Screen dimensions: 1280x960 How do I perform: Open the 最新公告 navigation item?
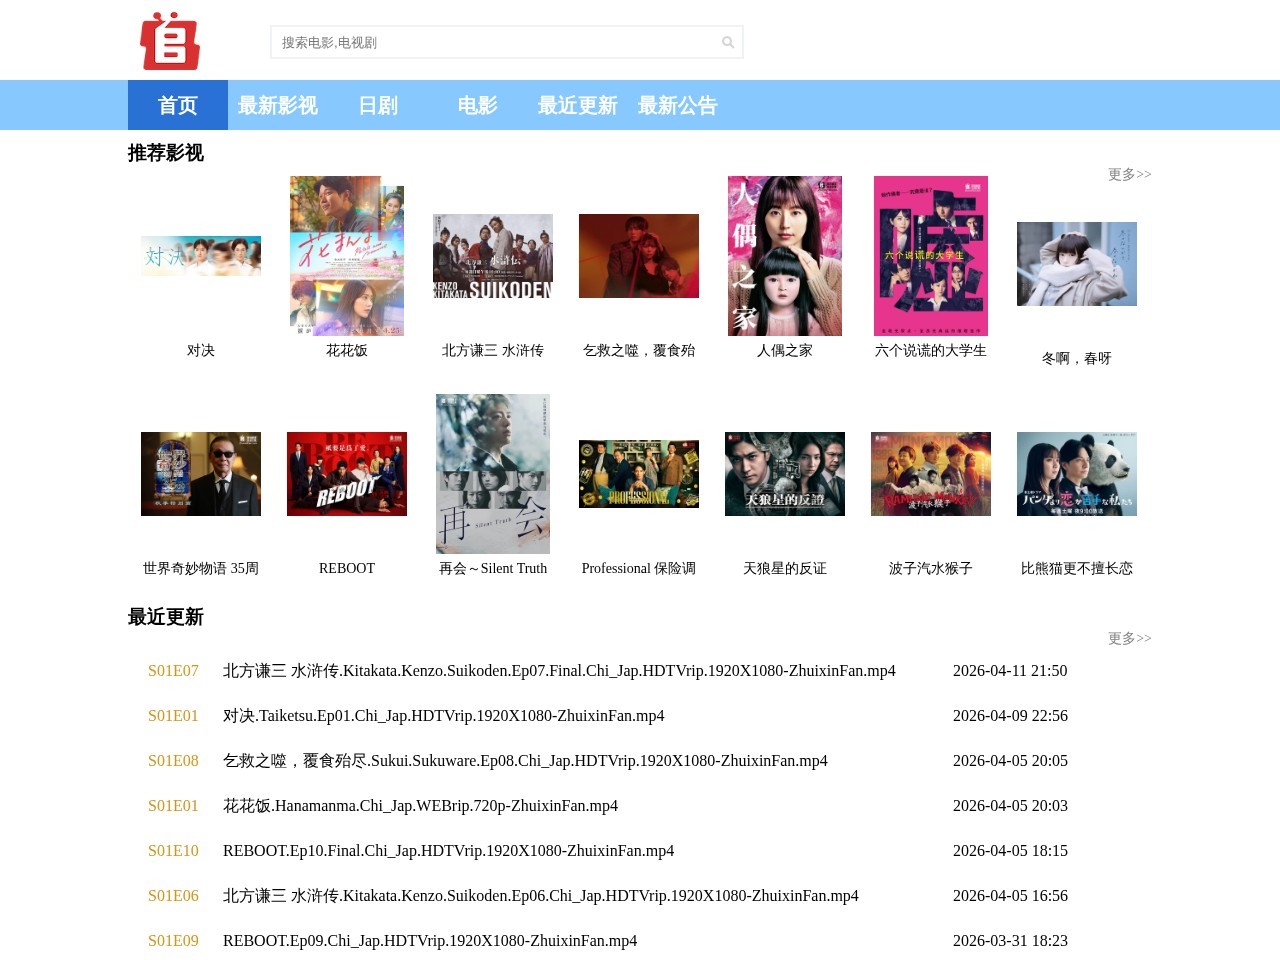678,105
